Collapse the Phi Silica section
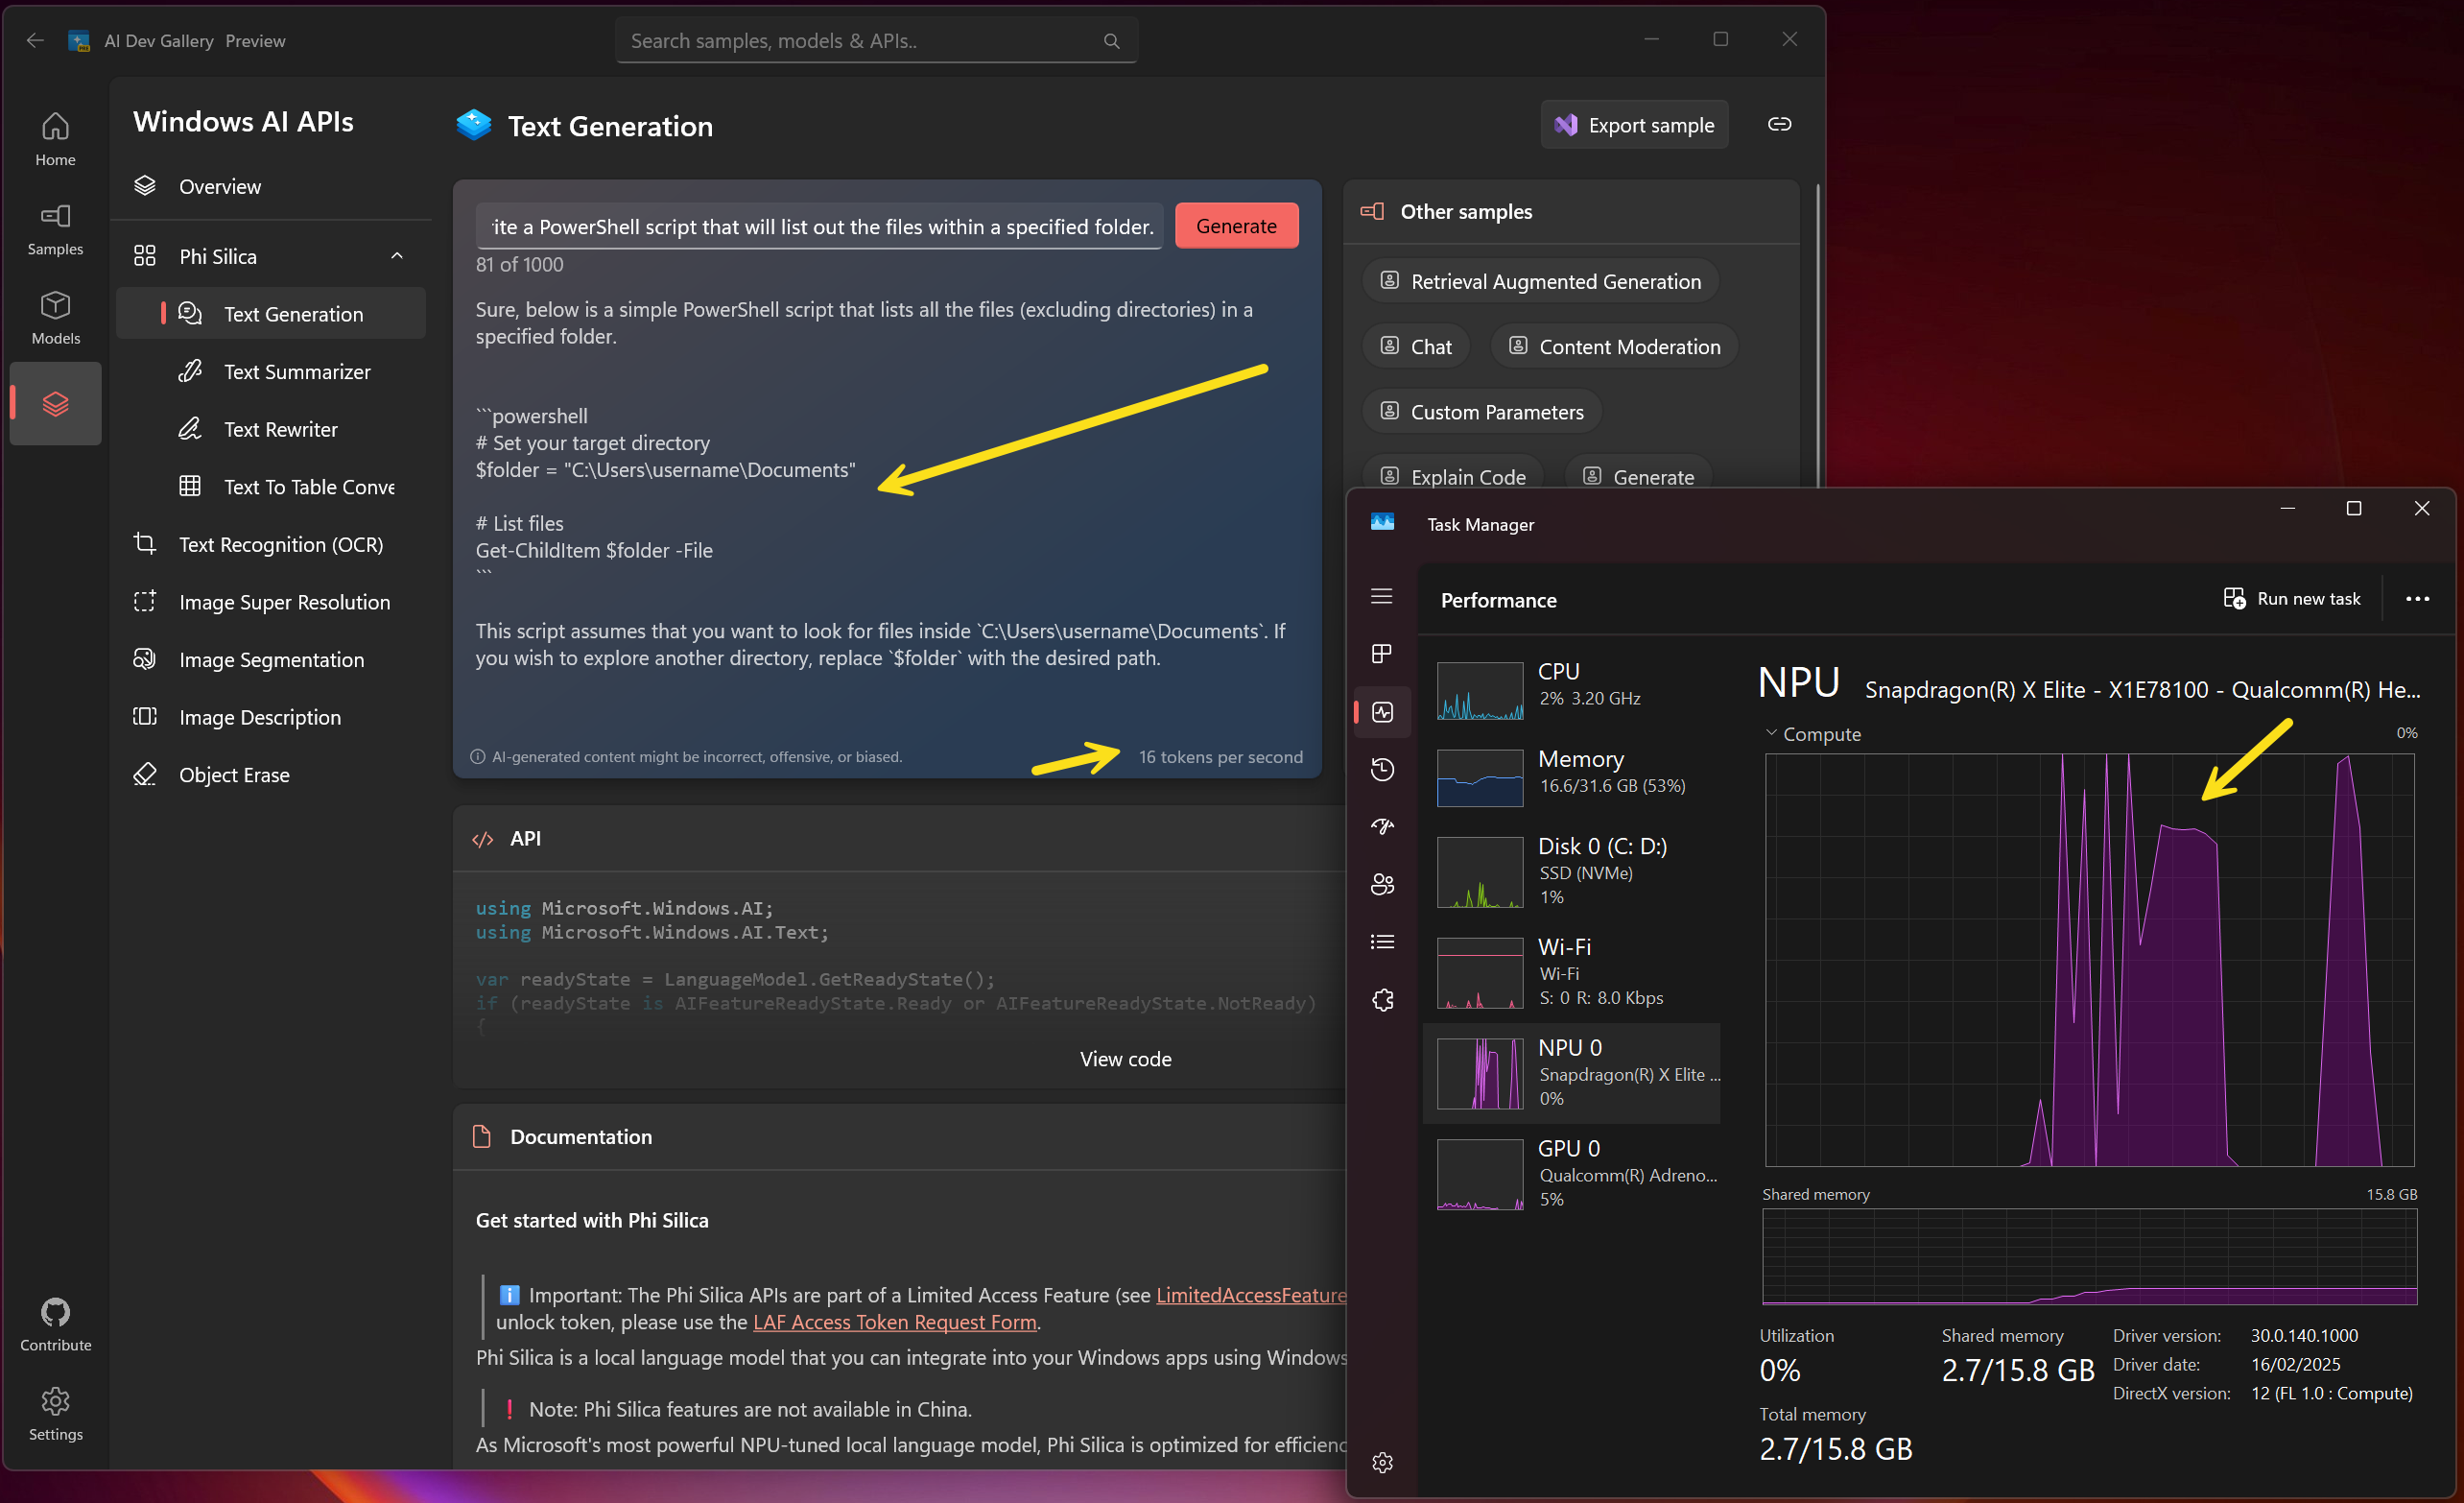 click(x=397, y=256)
